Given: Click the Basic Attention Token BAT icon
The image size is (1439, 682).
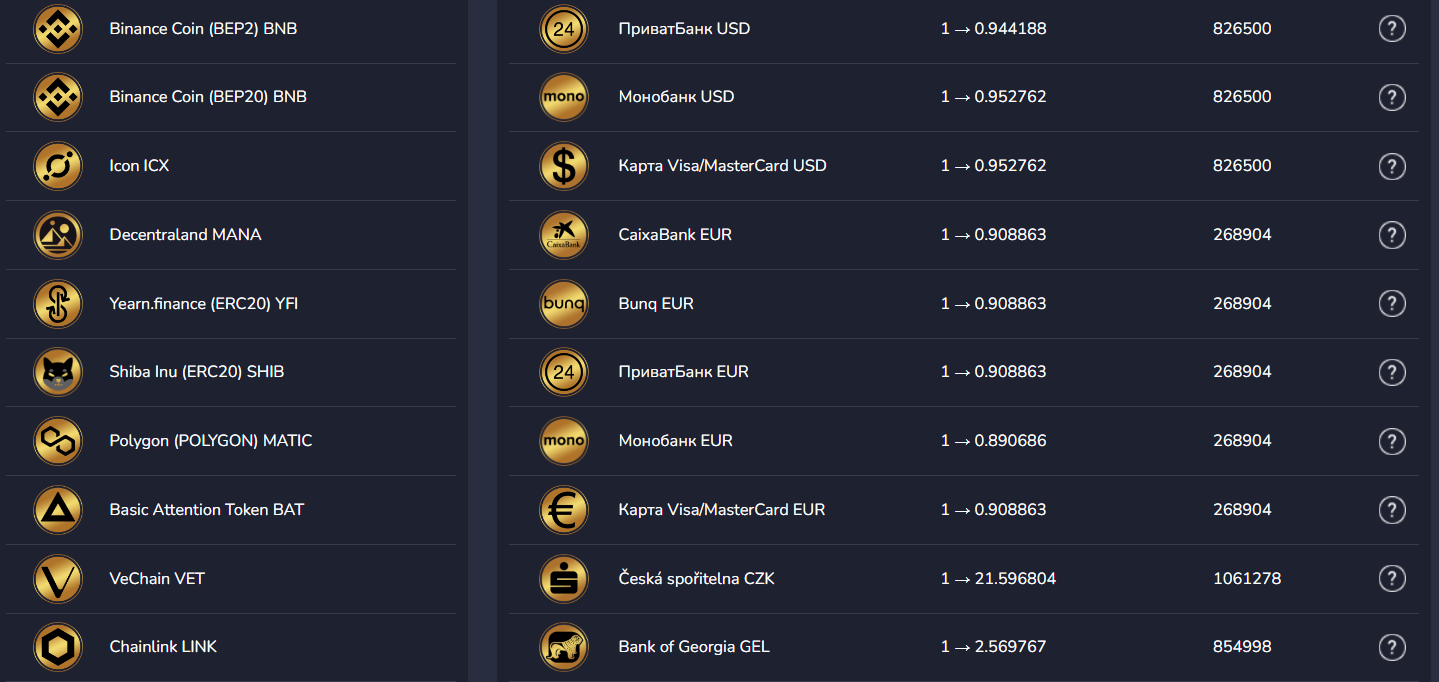Looking at the screenshot, I should tap(58, 510).
